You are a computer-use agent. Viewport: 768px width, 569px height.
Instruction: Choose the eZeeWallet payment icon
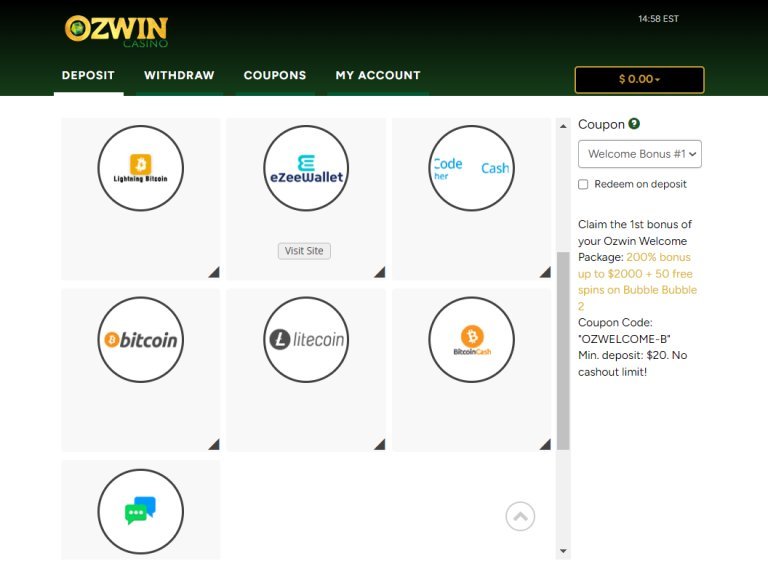[306, 168]
